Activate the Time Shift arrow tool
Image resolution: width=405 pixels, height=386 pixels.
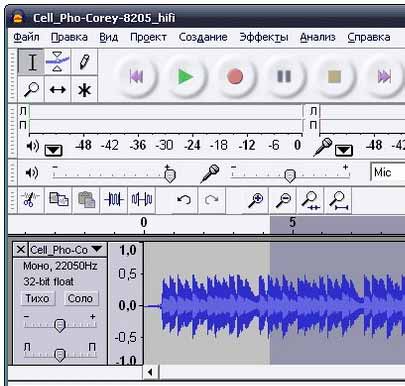point(57,89)
